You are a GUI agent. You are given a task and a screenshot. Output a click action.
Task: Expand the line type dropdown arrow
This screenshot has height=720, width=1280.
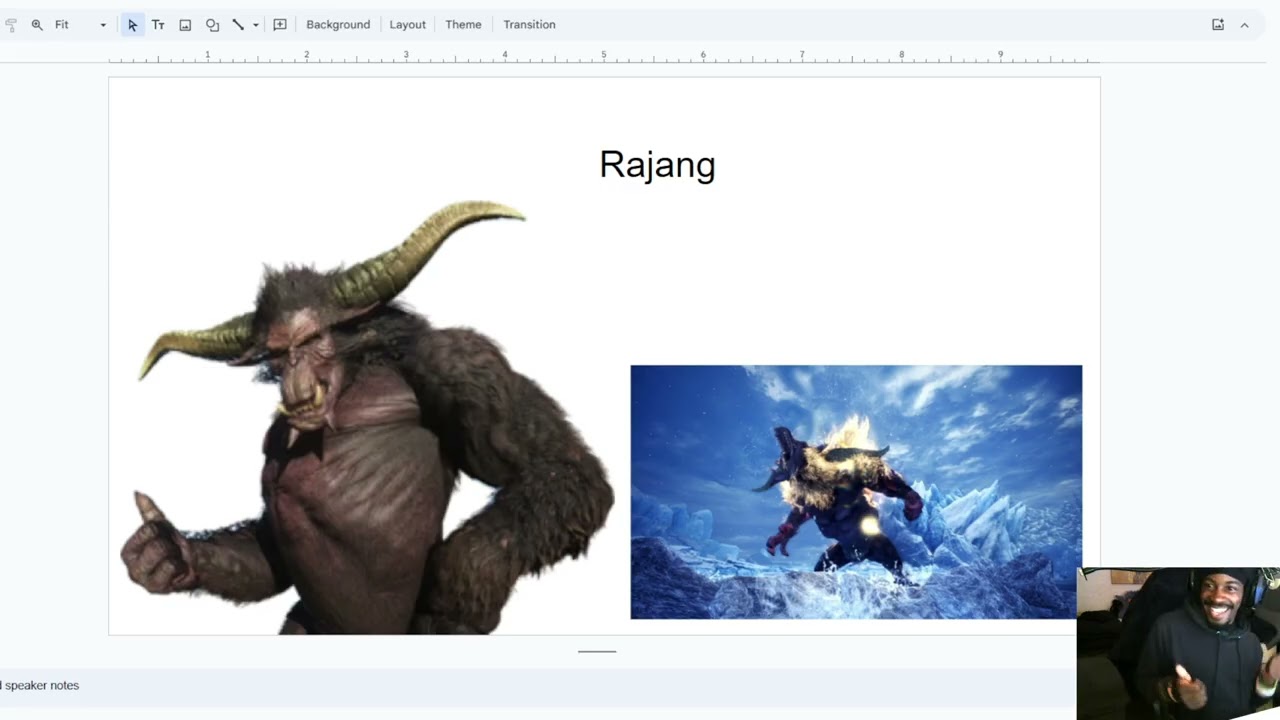click(256, 25)
